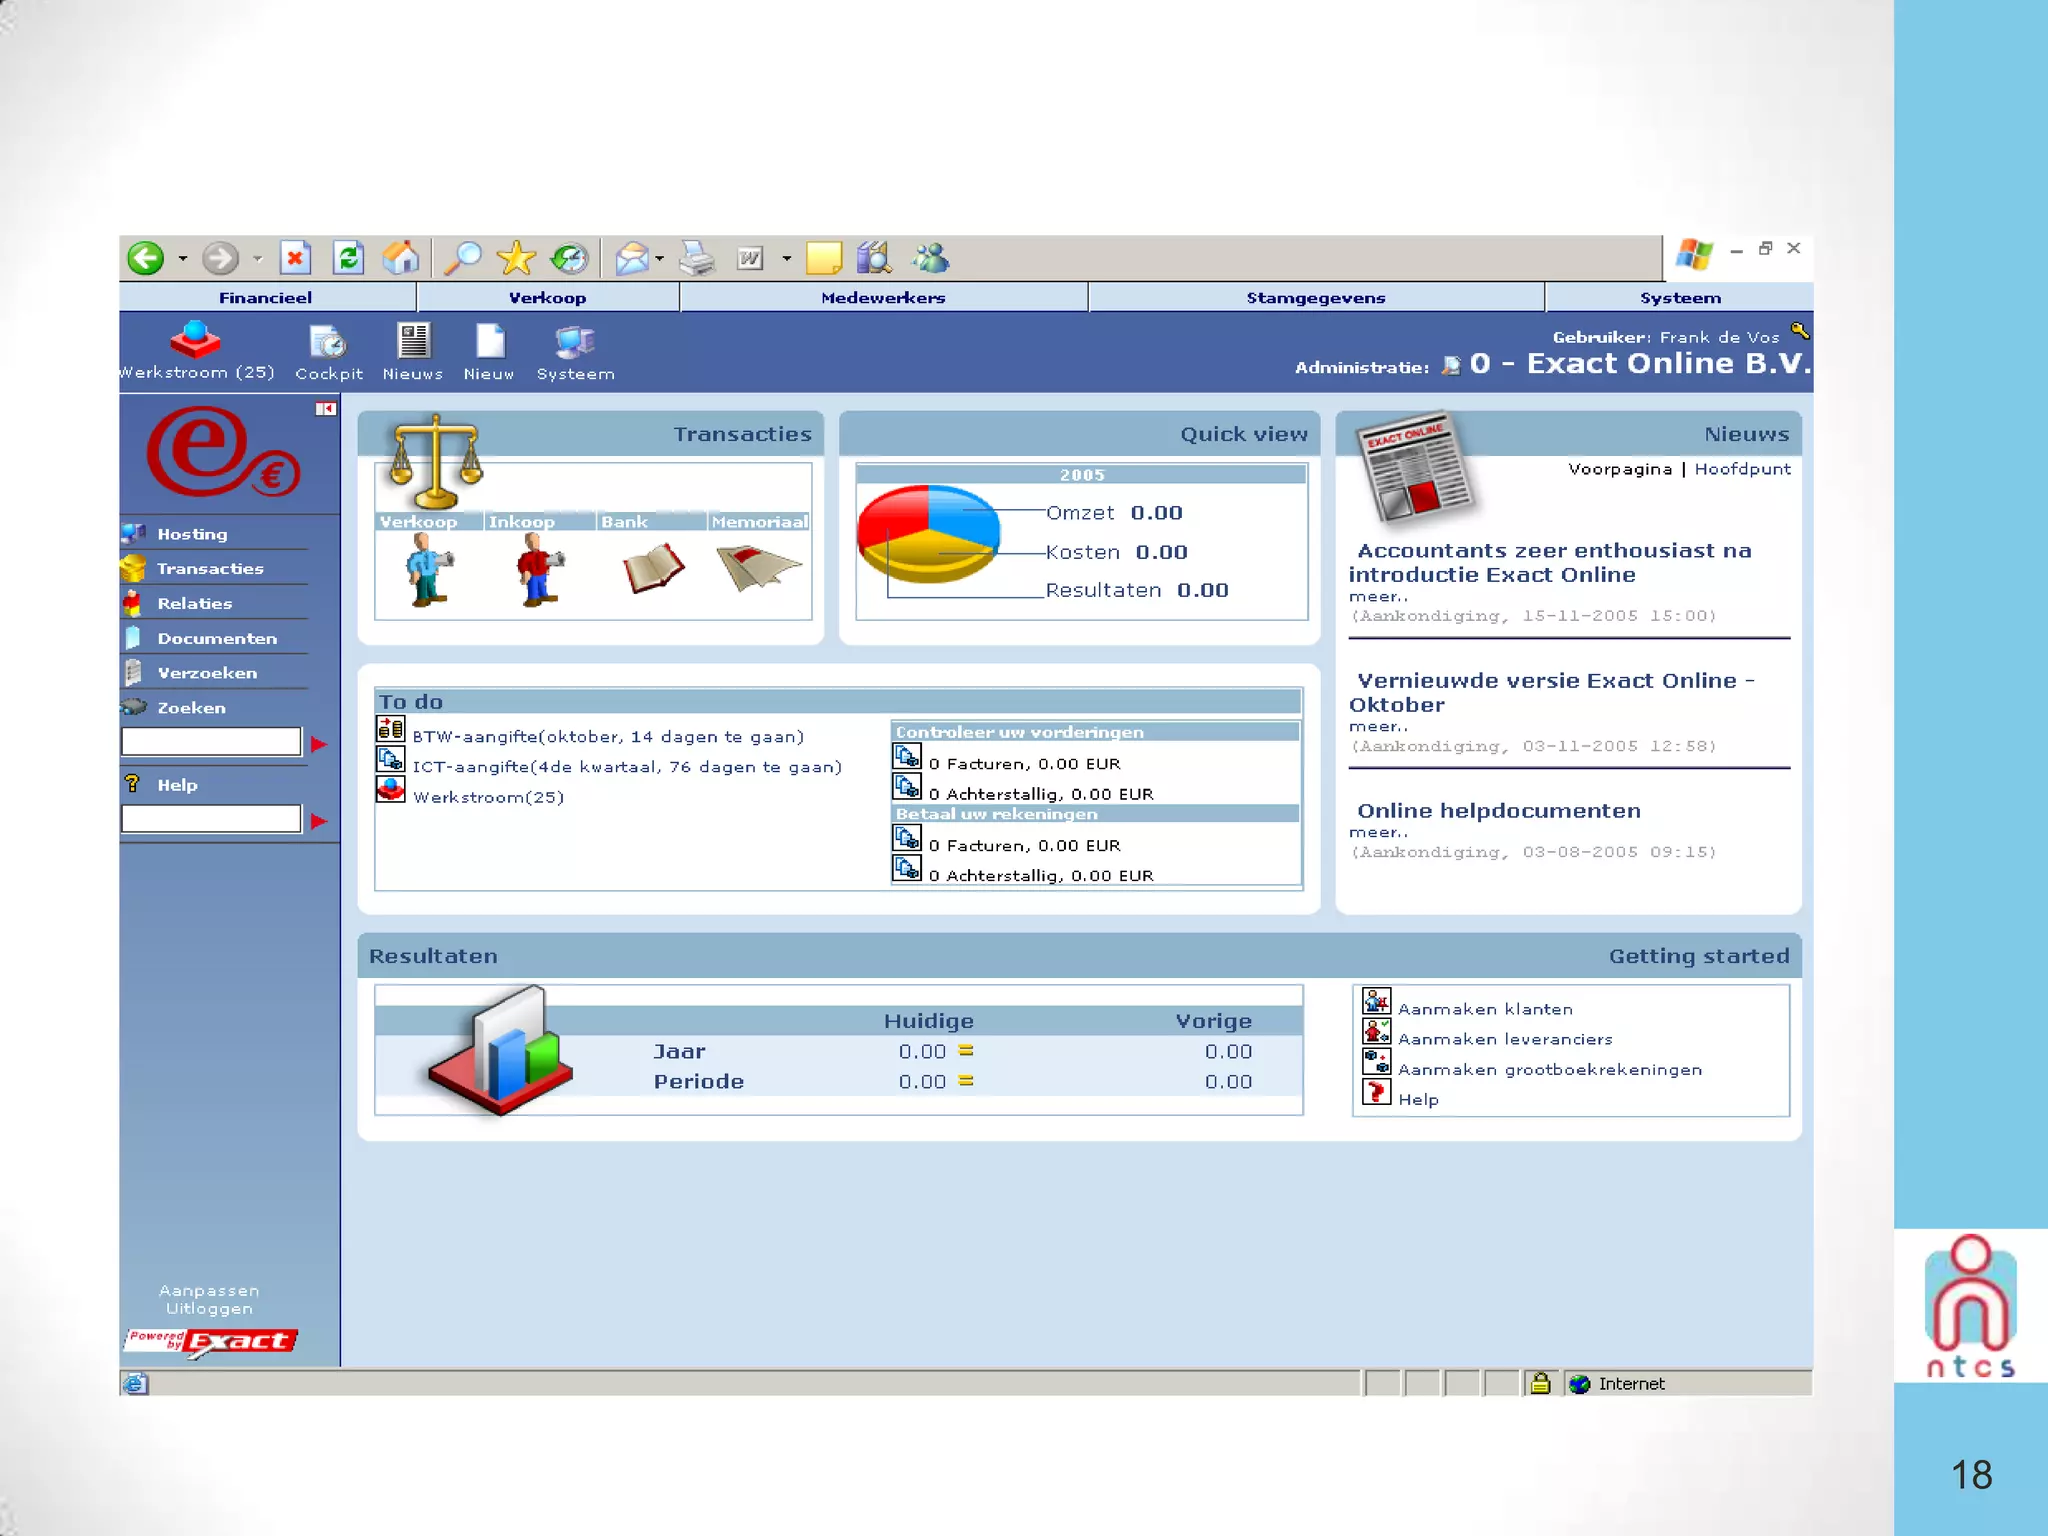Open the Mail button dropdown arrow
The image size is (2048, 1536).
(660, 259)
